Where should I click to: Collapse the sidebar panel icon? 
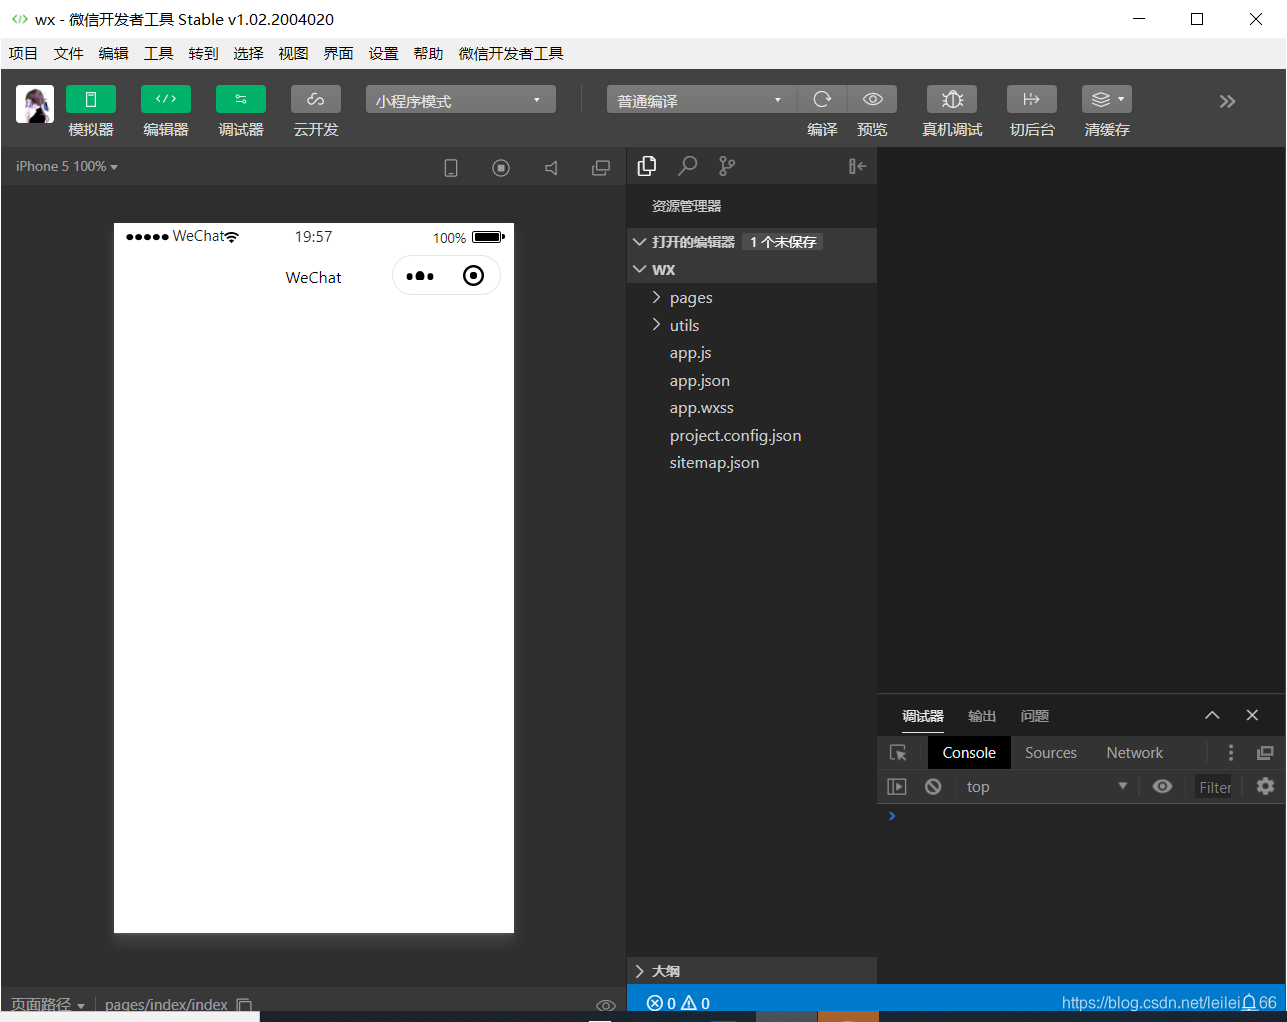pyautogui.click(x=857, y=166)
